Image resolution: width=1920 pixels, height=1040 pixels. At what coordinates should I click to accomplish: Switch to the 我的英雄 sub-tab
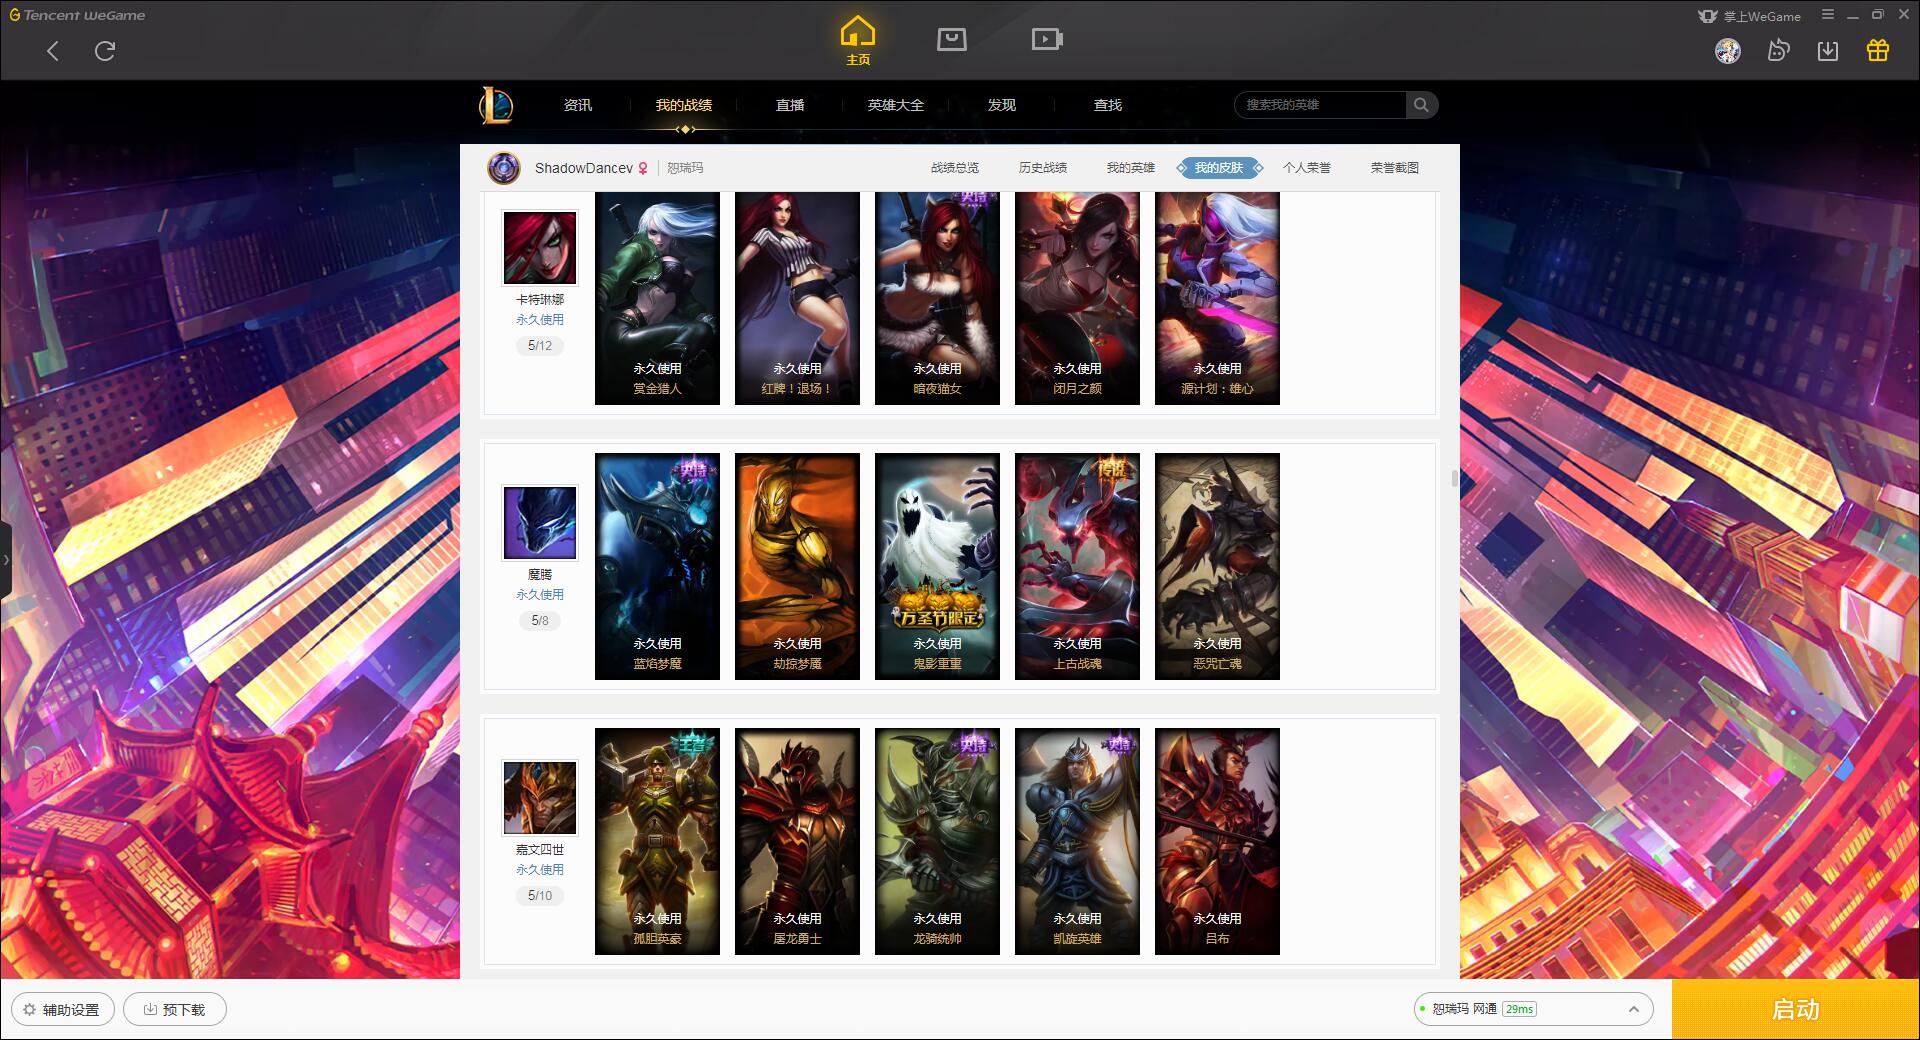1131,168
